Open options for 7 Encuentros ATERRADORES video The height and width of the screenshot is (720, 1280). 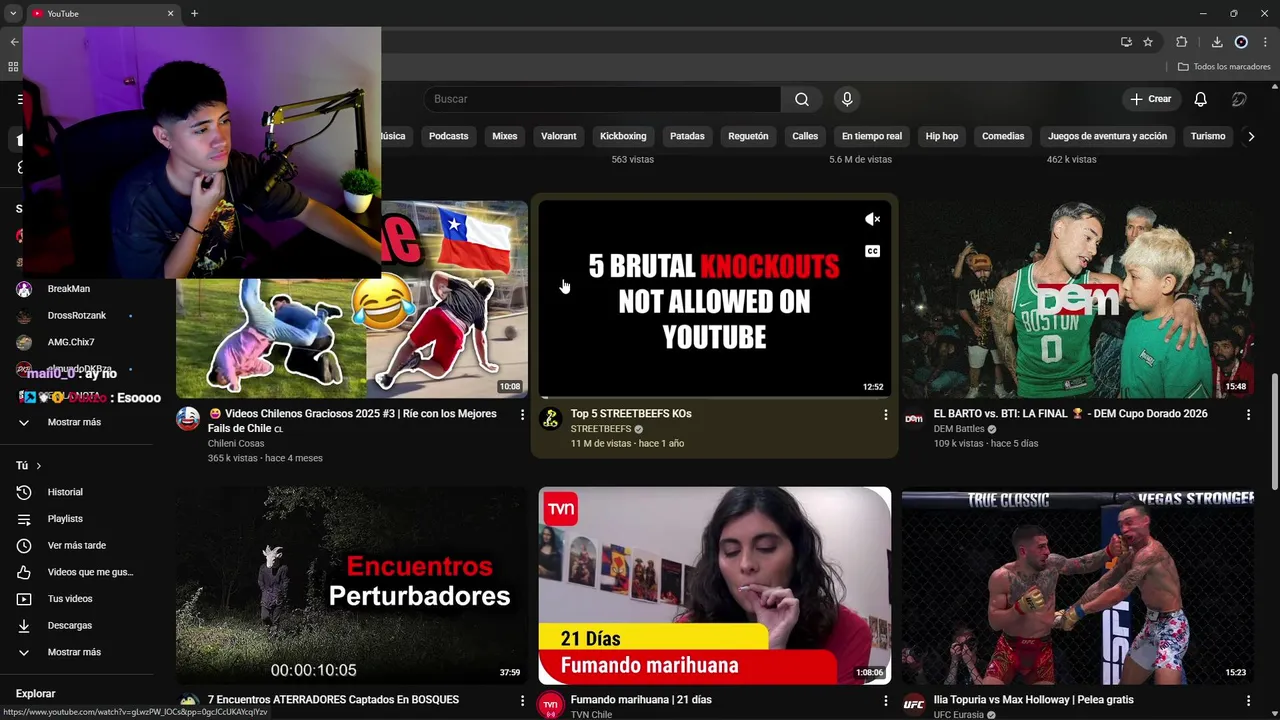tap(522, 701)
